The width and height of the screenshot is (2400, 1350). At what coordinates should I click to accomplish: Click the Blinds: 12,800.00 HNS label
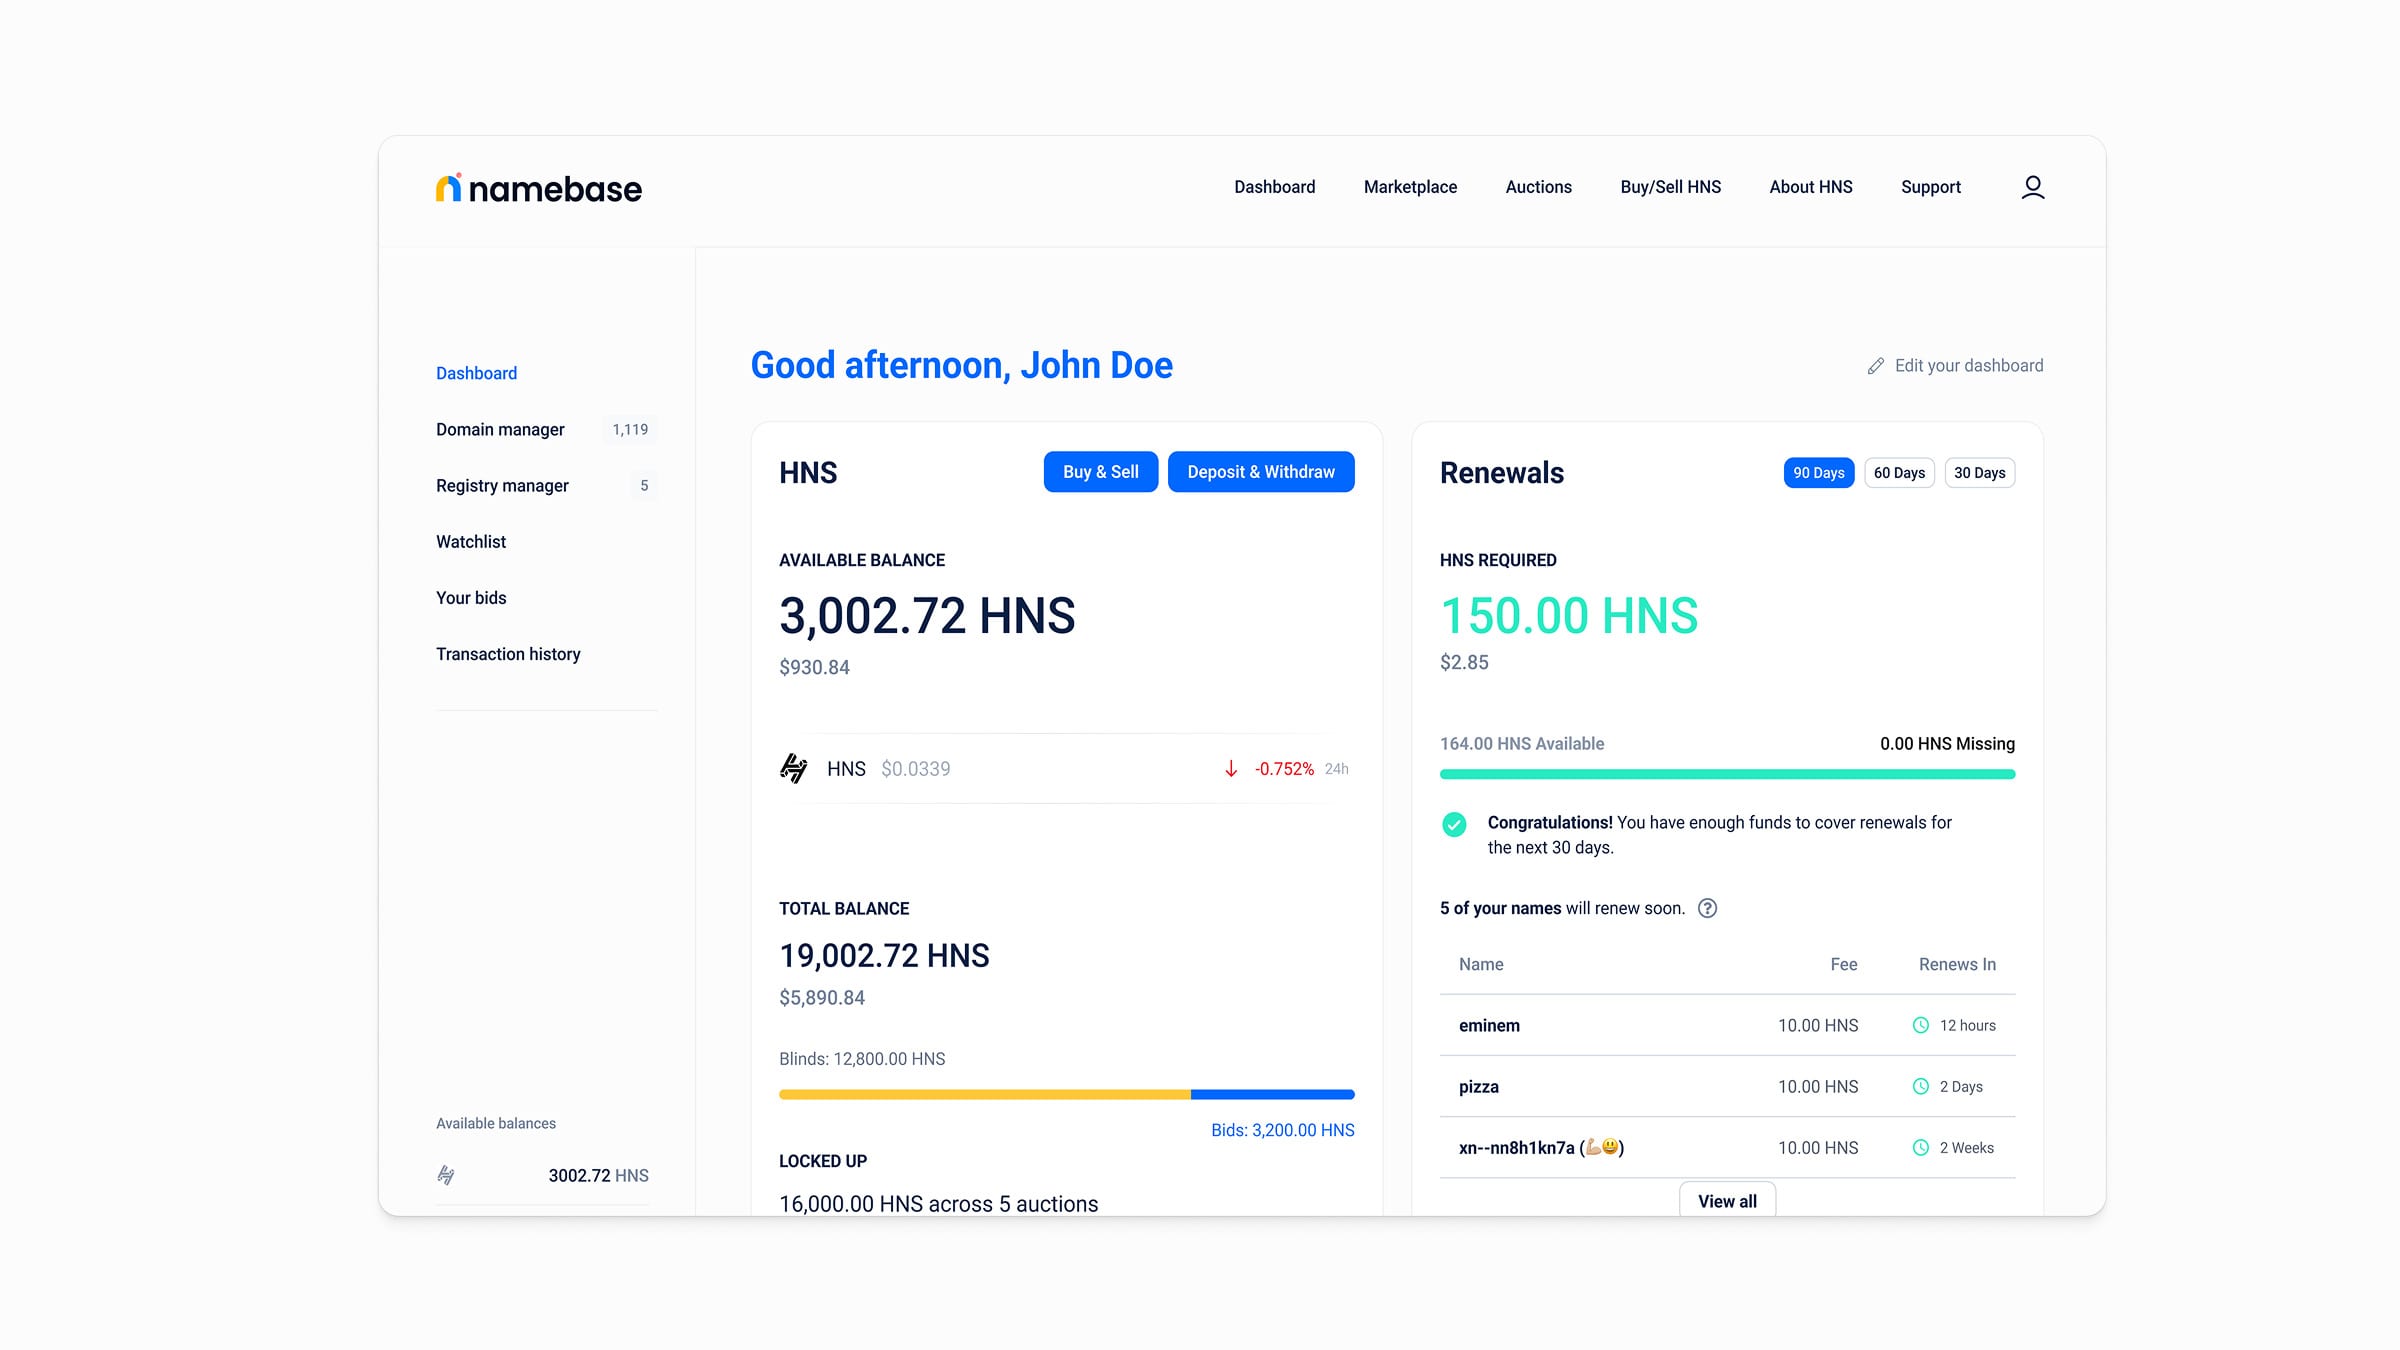pyautogui.click(x=862, y=1059)
